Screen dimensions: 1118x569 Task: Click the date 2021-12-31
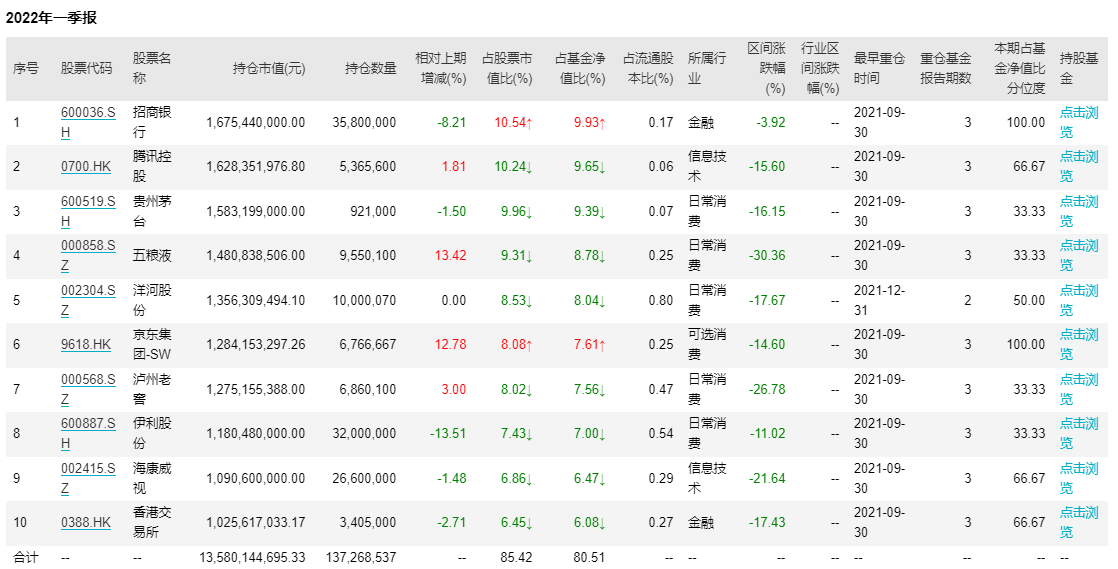pyautogui.click(x=879, y=300)
